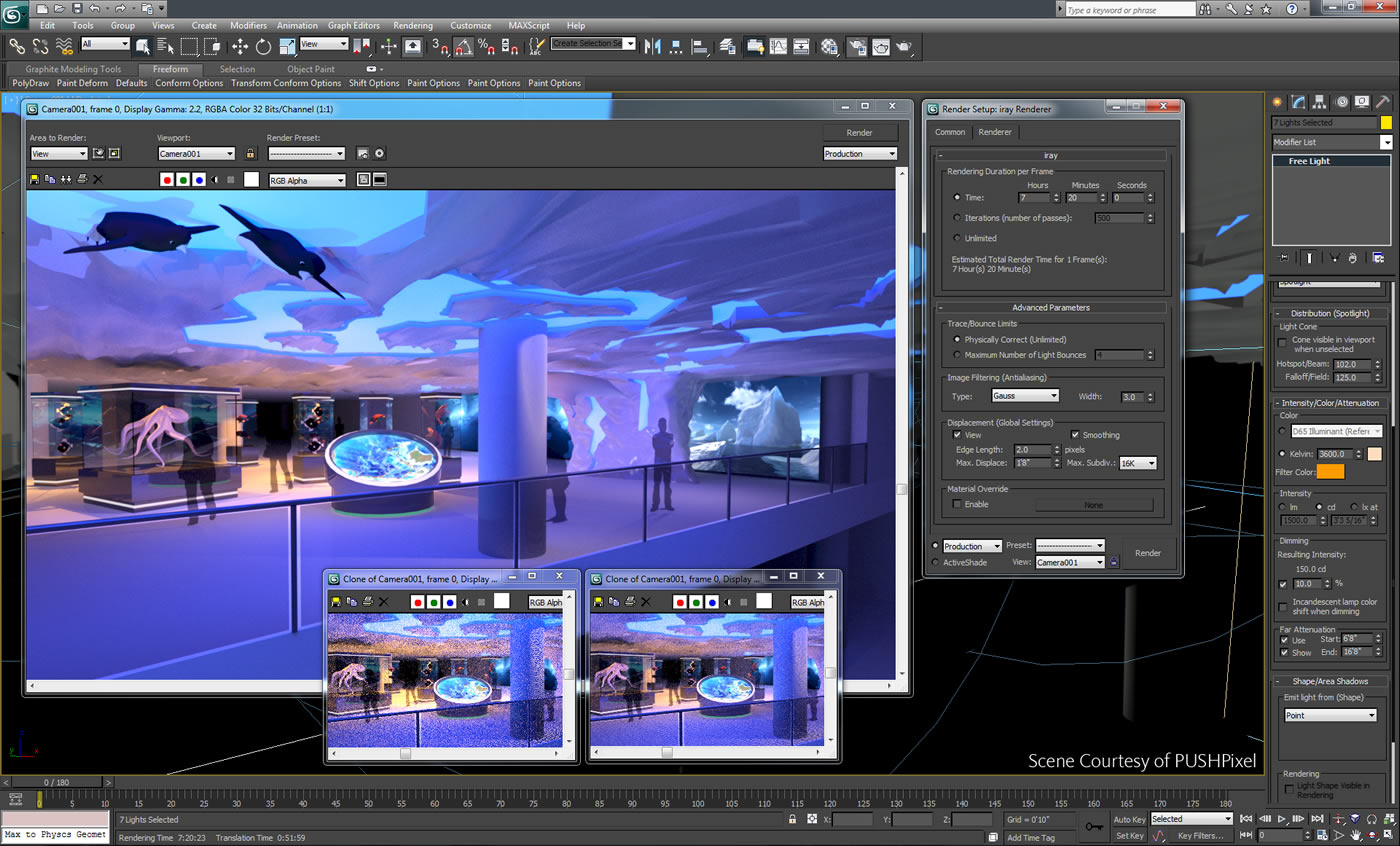Select the Iterations radio button
1400x846 pixels.
click(957, 218)
